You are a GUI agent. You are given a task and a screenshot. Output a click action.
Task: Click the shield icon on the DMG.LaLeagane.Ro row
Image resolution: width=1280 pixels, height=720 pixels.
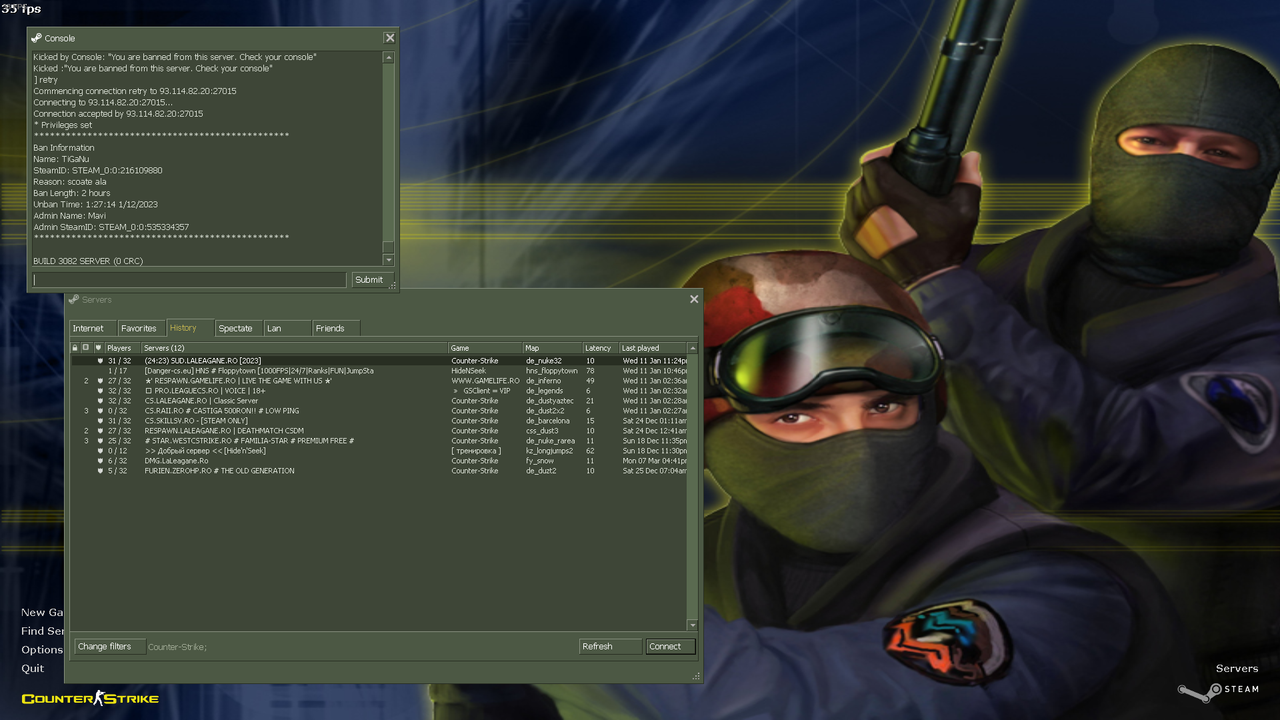click(x=99, y=460)
